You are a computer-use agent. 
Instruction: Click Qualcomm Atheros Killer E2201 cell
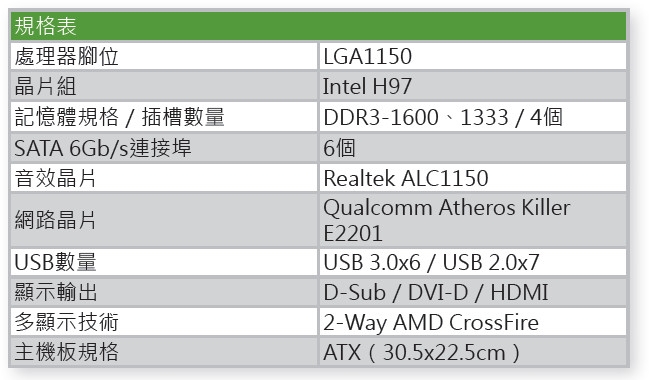472,220
